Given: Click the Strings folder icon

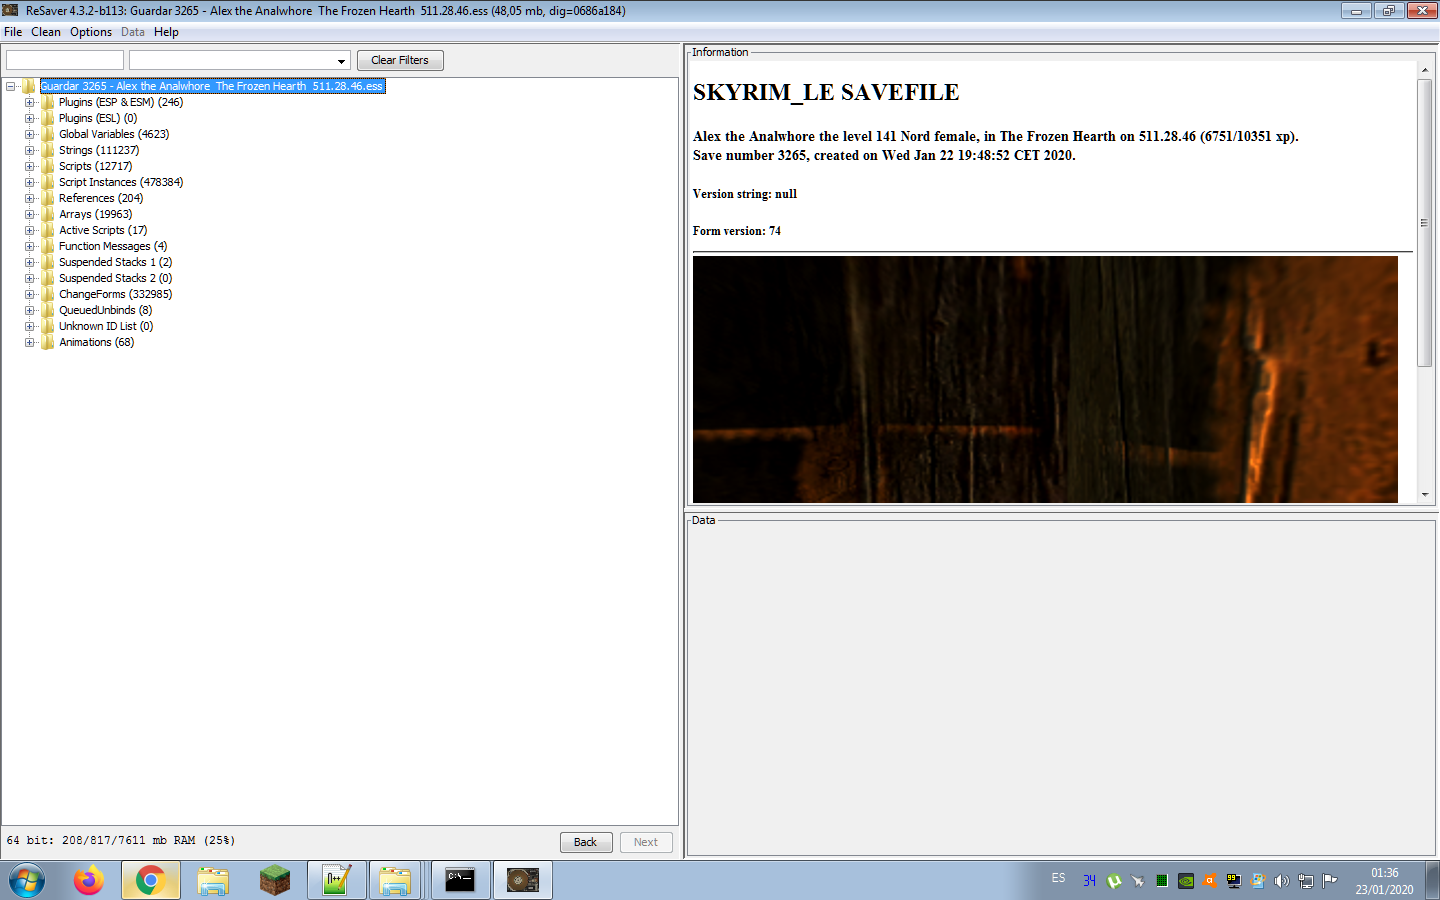Looking at the screenshot, I should pos(48,150).
